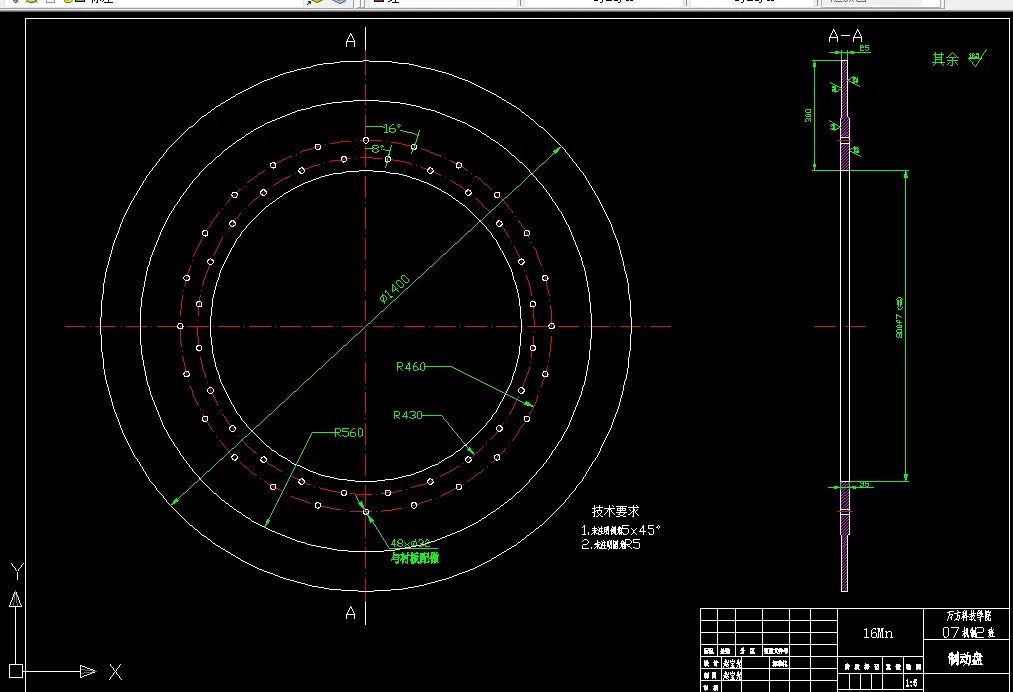Select the section marker A above the disc
The height and width of the screenshot is (692, 1013).
coord(351,41)
